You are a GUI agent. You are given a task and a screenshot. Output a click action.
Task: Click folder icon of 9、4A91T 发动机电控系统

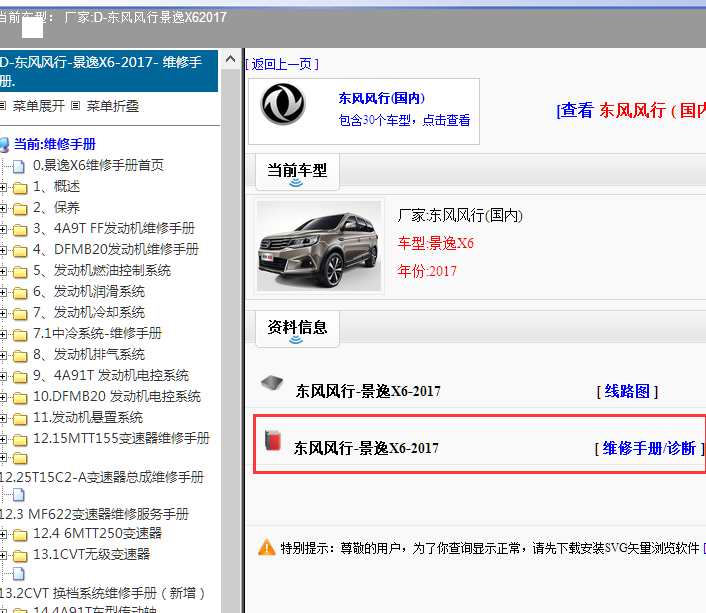[x=20, y=377]
